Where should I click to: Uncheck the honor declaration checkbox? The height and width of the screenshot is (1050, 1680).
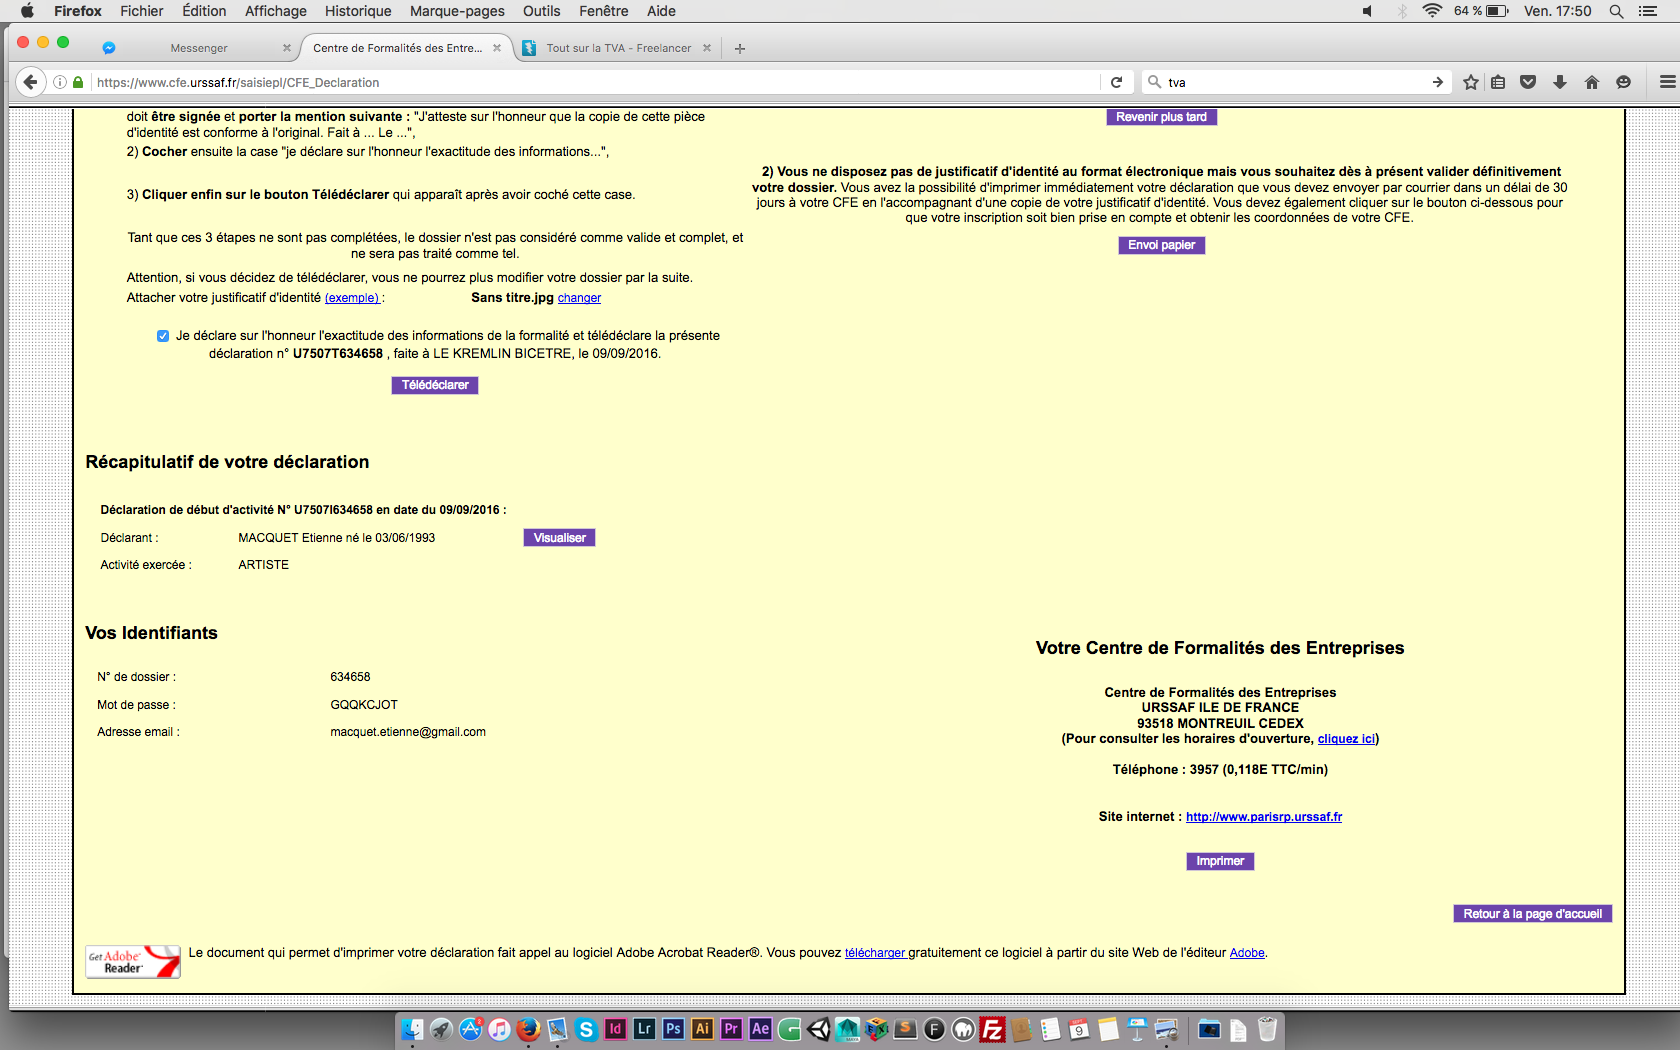163,336
